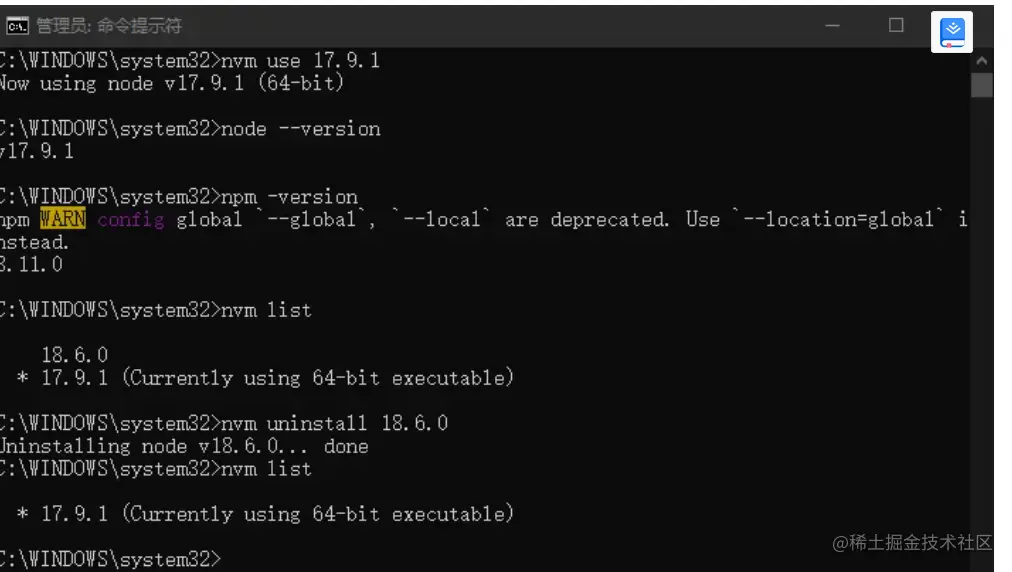Click the 8.11.0 npm version output
Image resolution: width=1012 pixels, height=572 pixels.
[x=32, y=265]
